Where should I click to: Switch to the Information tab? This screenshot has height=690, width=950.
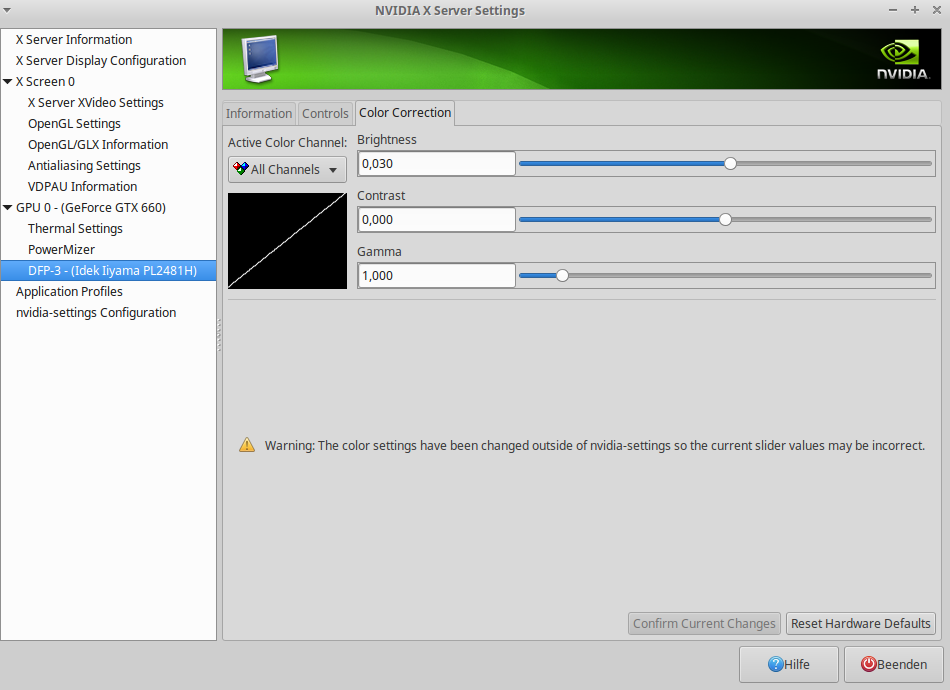[259, 113]
